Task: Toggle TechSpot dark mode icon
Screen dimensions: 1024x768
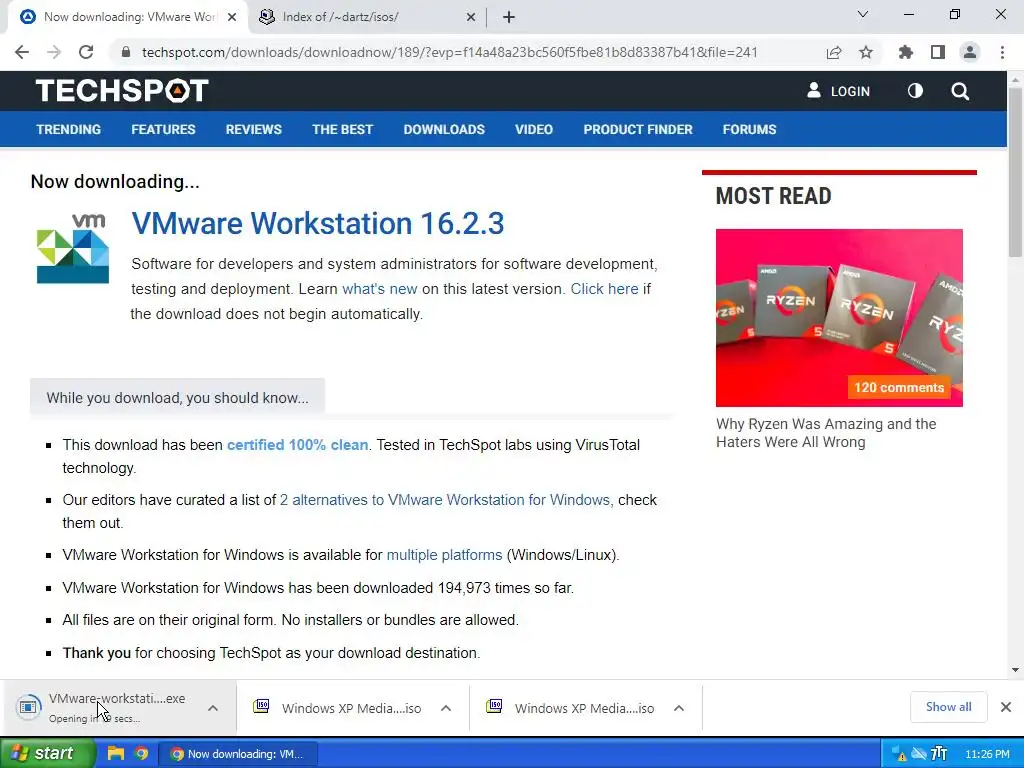Action: tap(916, 91)
